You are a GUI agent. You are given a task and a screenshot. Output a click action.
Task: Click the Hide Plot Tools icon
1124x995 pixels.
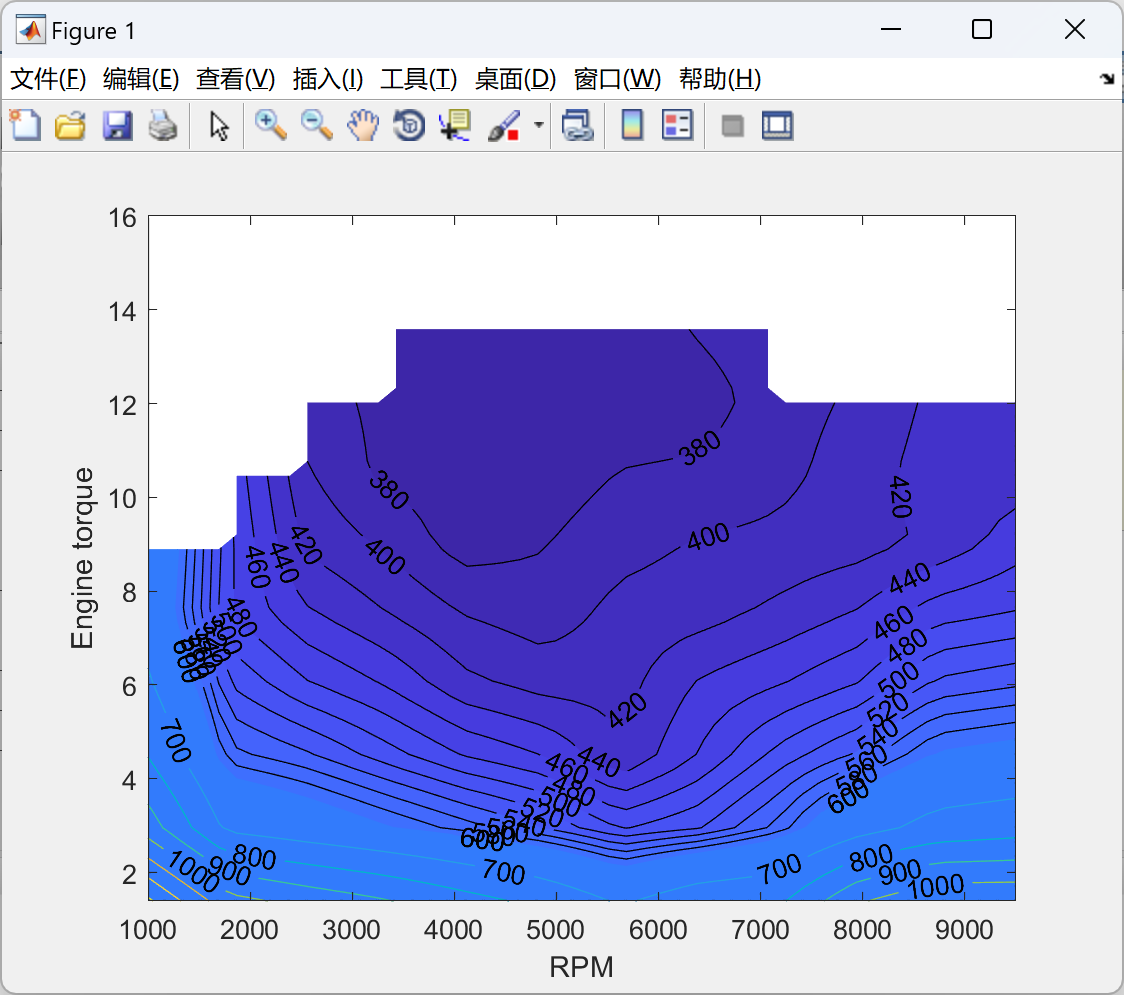[732, 126]
